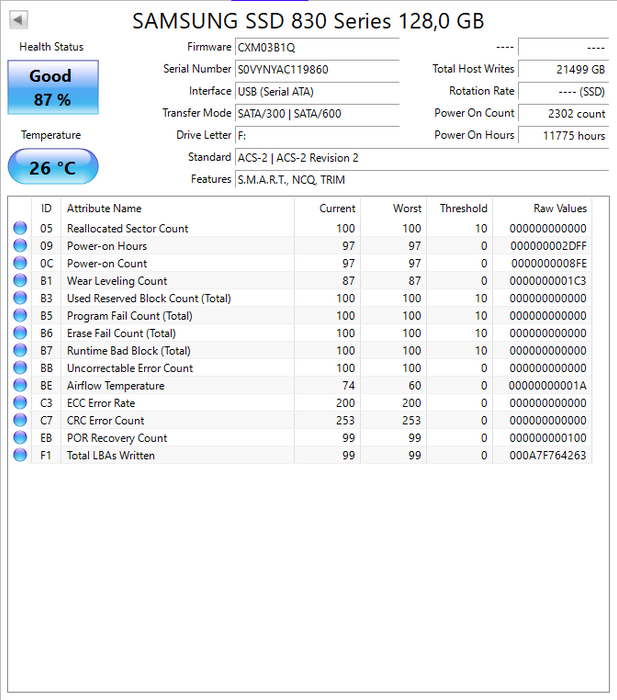Select the Firmware field CXM03B1Q

[x=316, y=48]
